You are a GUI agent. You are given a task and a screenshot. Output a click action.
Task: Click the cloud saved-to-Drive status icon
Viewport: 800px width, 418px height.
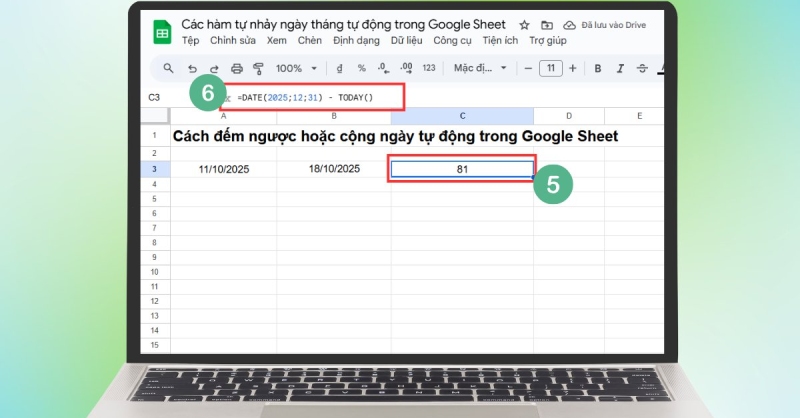pyautogui.click(x=569, y=25)
